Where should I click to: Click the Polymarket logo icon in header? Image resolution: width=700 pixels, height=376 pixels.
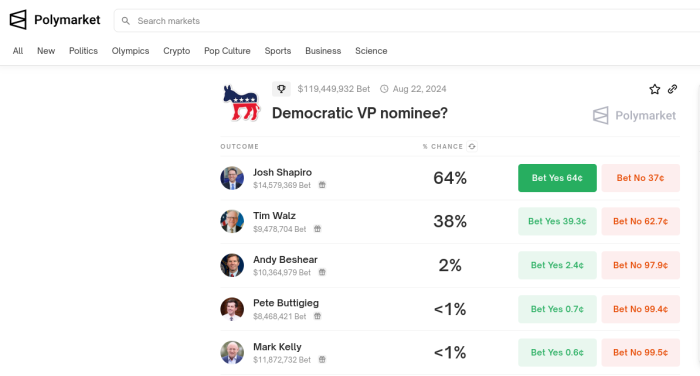tap(18, 20)
